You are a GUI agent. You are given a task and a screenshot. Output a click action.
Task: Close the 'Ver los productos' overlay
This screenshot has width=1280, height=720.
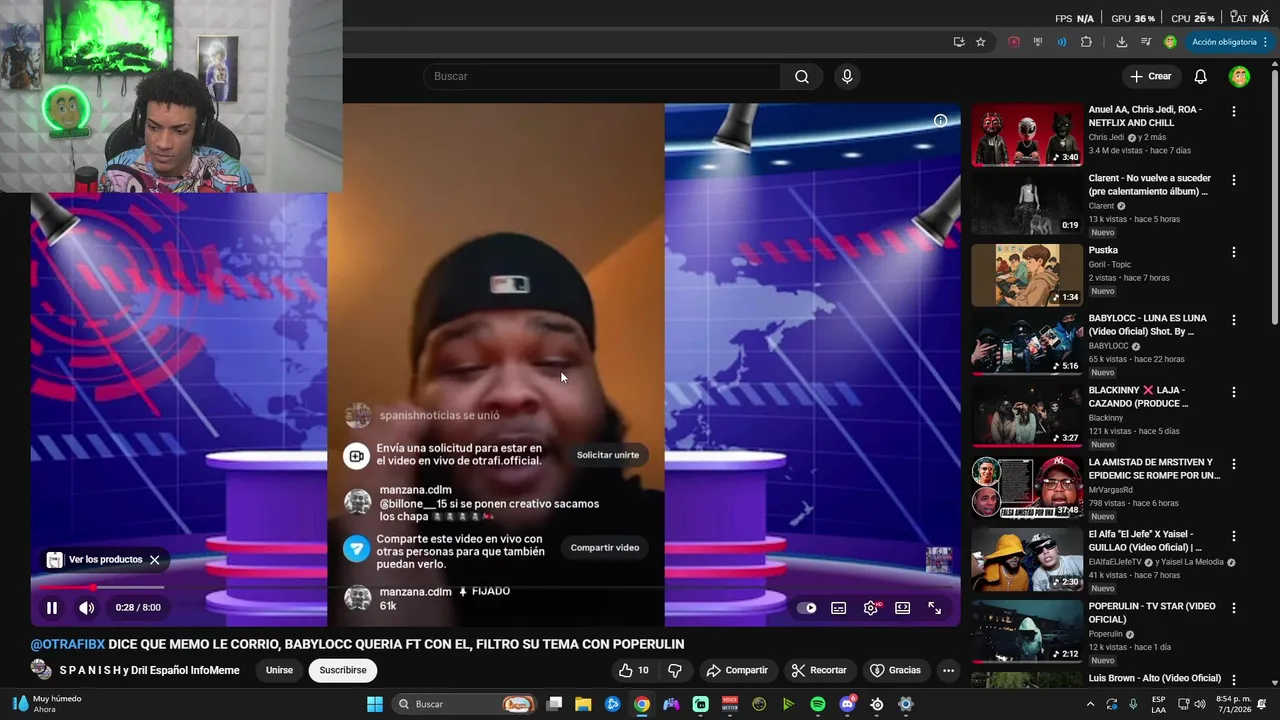click(155, 560)
